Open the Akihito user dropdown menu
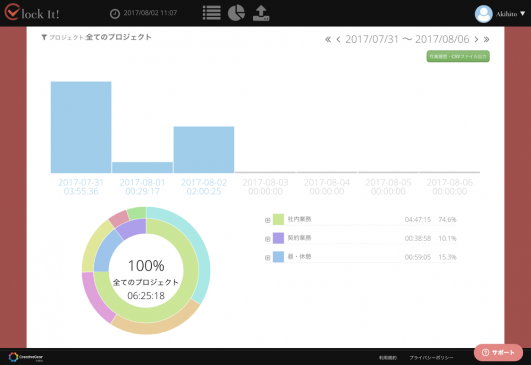This screenshot has height=365, width=531. tap(511, 14)
